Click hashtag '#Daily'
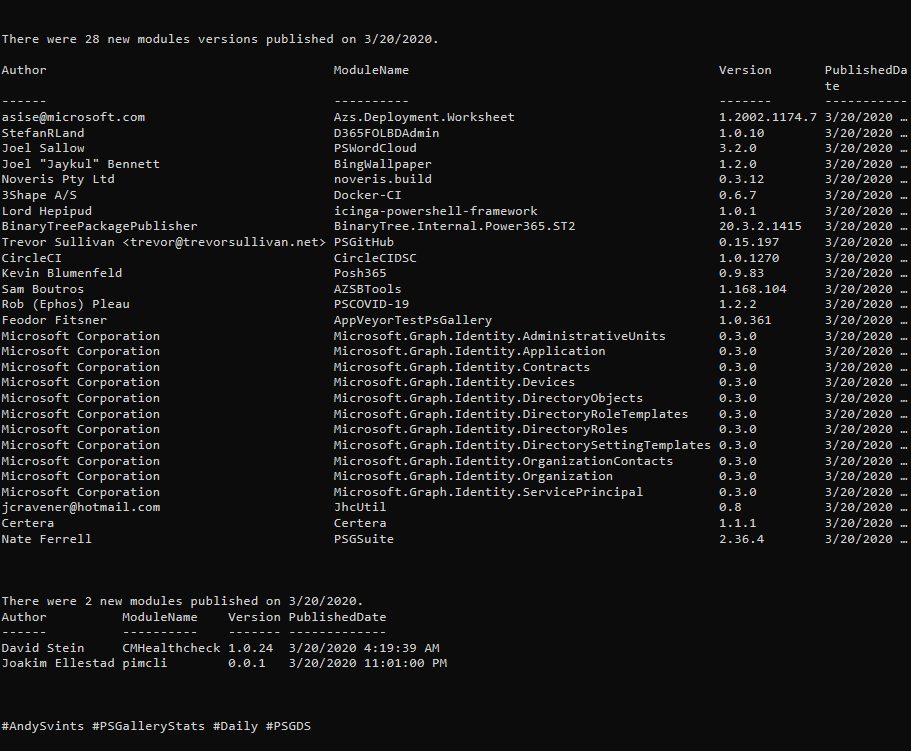Image resolution: width=911 pixels, height=751 pixels. tap(235, 727)
